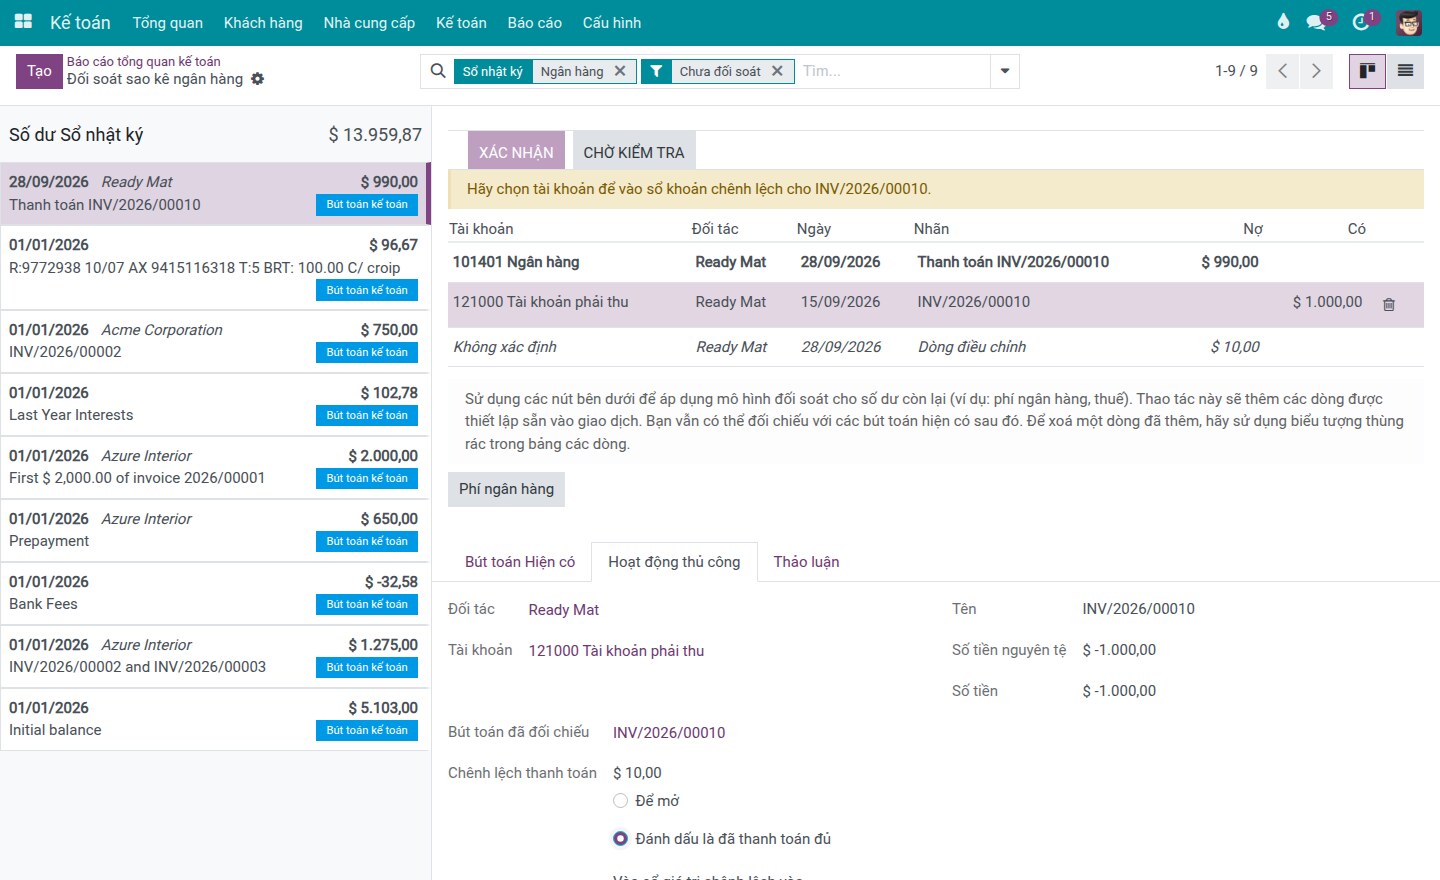The width and height of the screenshot is (1440, 880).
Task: Click the trash icon on INV/2026/00010 line
Action: click(x=1389, y=304)
